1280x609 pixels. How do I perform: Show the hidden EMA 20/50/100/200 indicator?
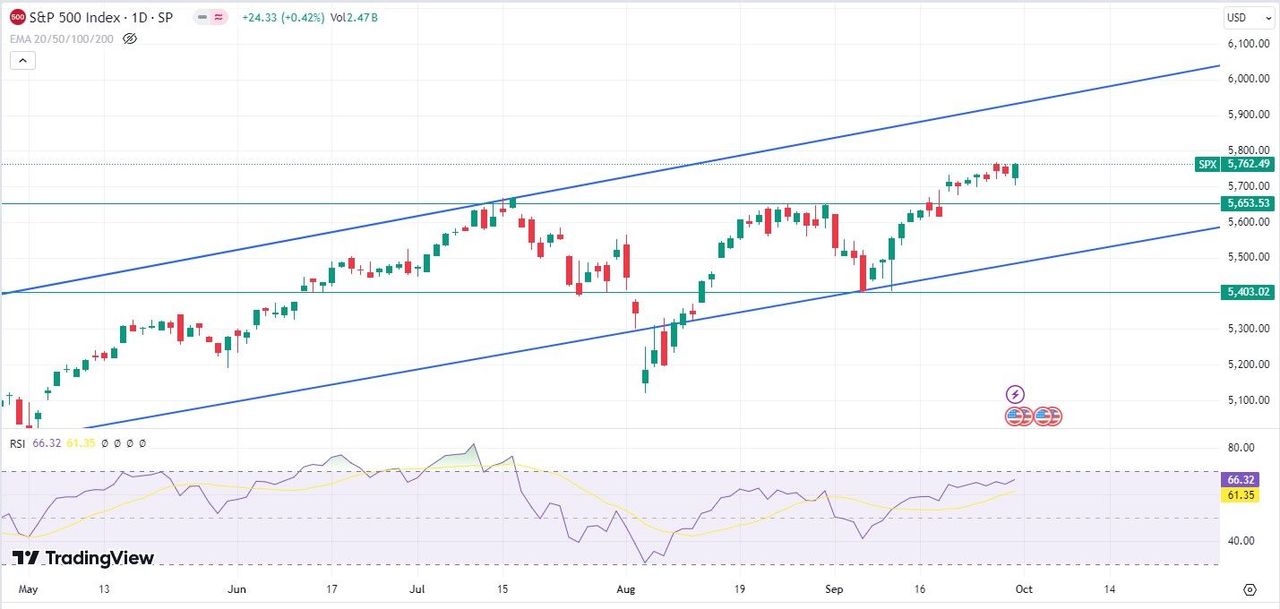pos(129,39)
